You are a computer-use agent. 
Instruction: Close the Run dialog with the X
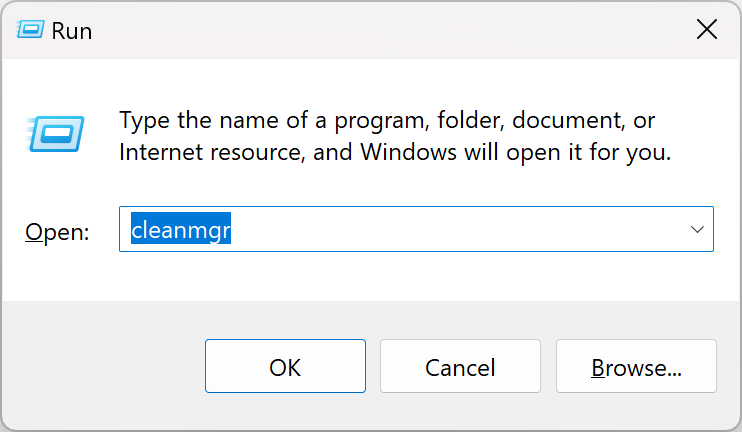pyautogui.click(x=706, y=30)
